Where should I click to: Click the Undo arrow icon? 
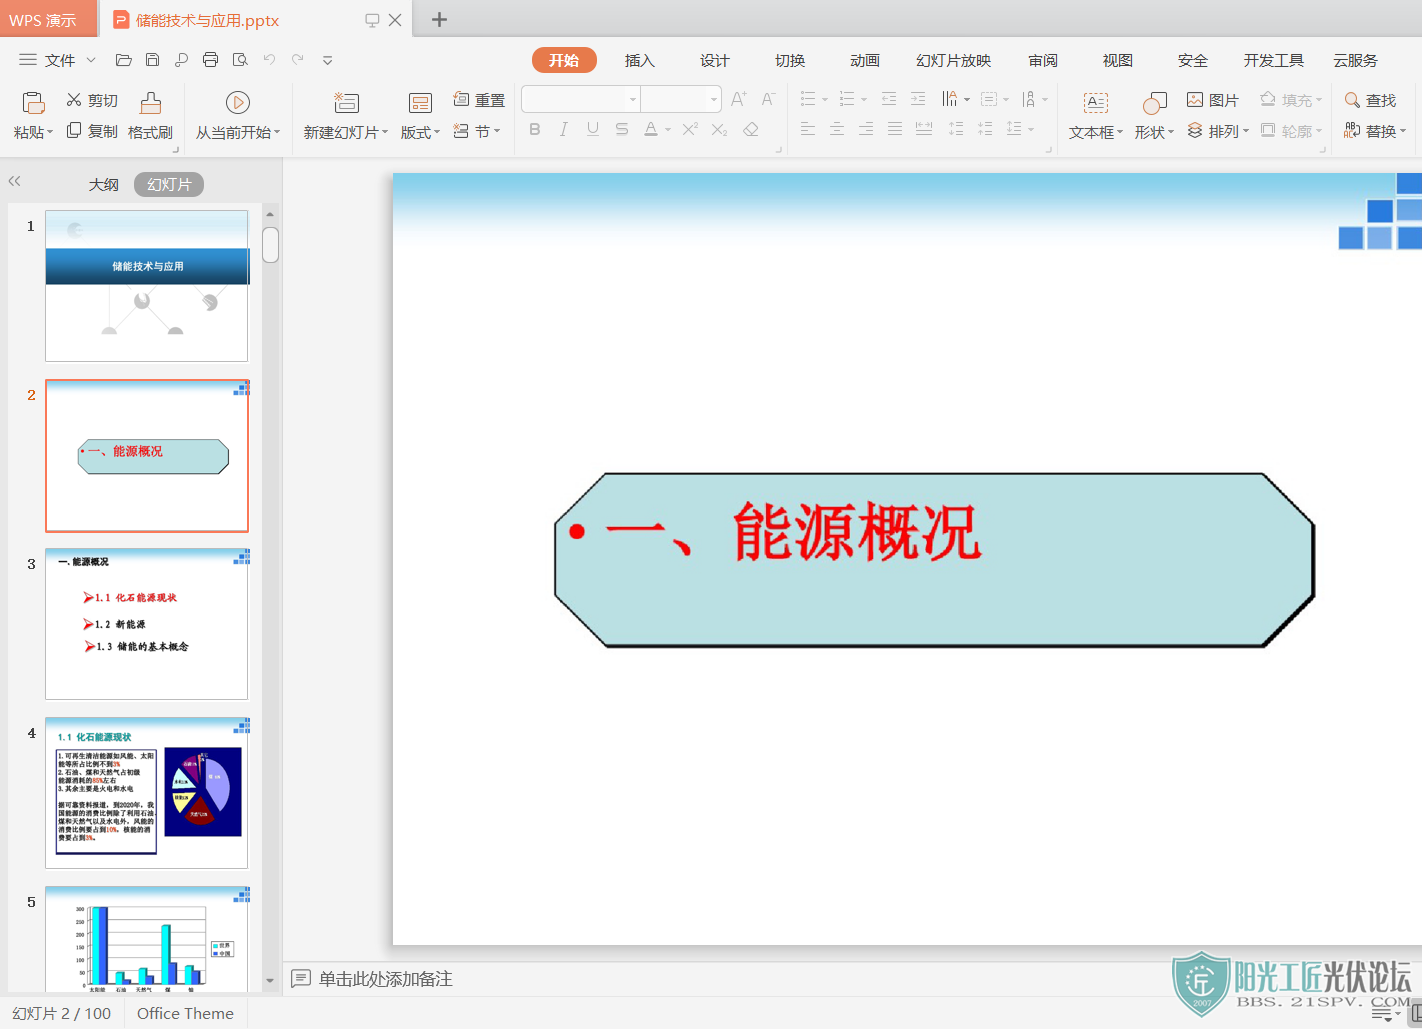(269, 60)
